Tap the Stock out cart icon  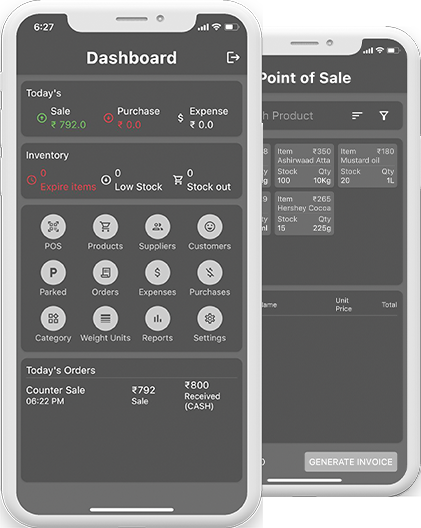(x=178, y=180)
